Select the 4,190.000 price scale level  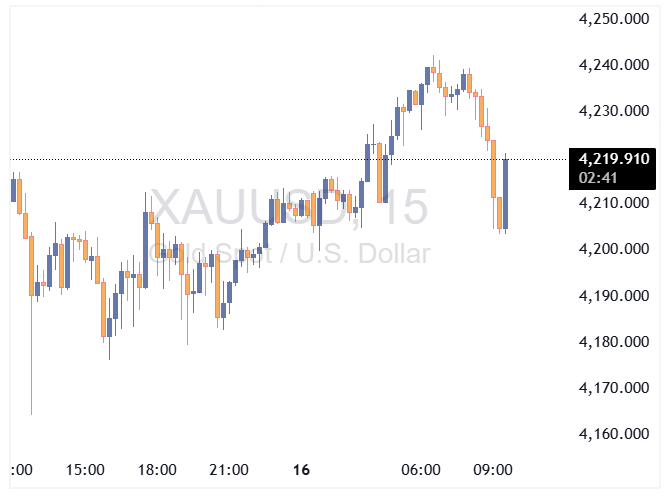tap(614, 296)
